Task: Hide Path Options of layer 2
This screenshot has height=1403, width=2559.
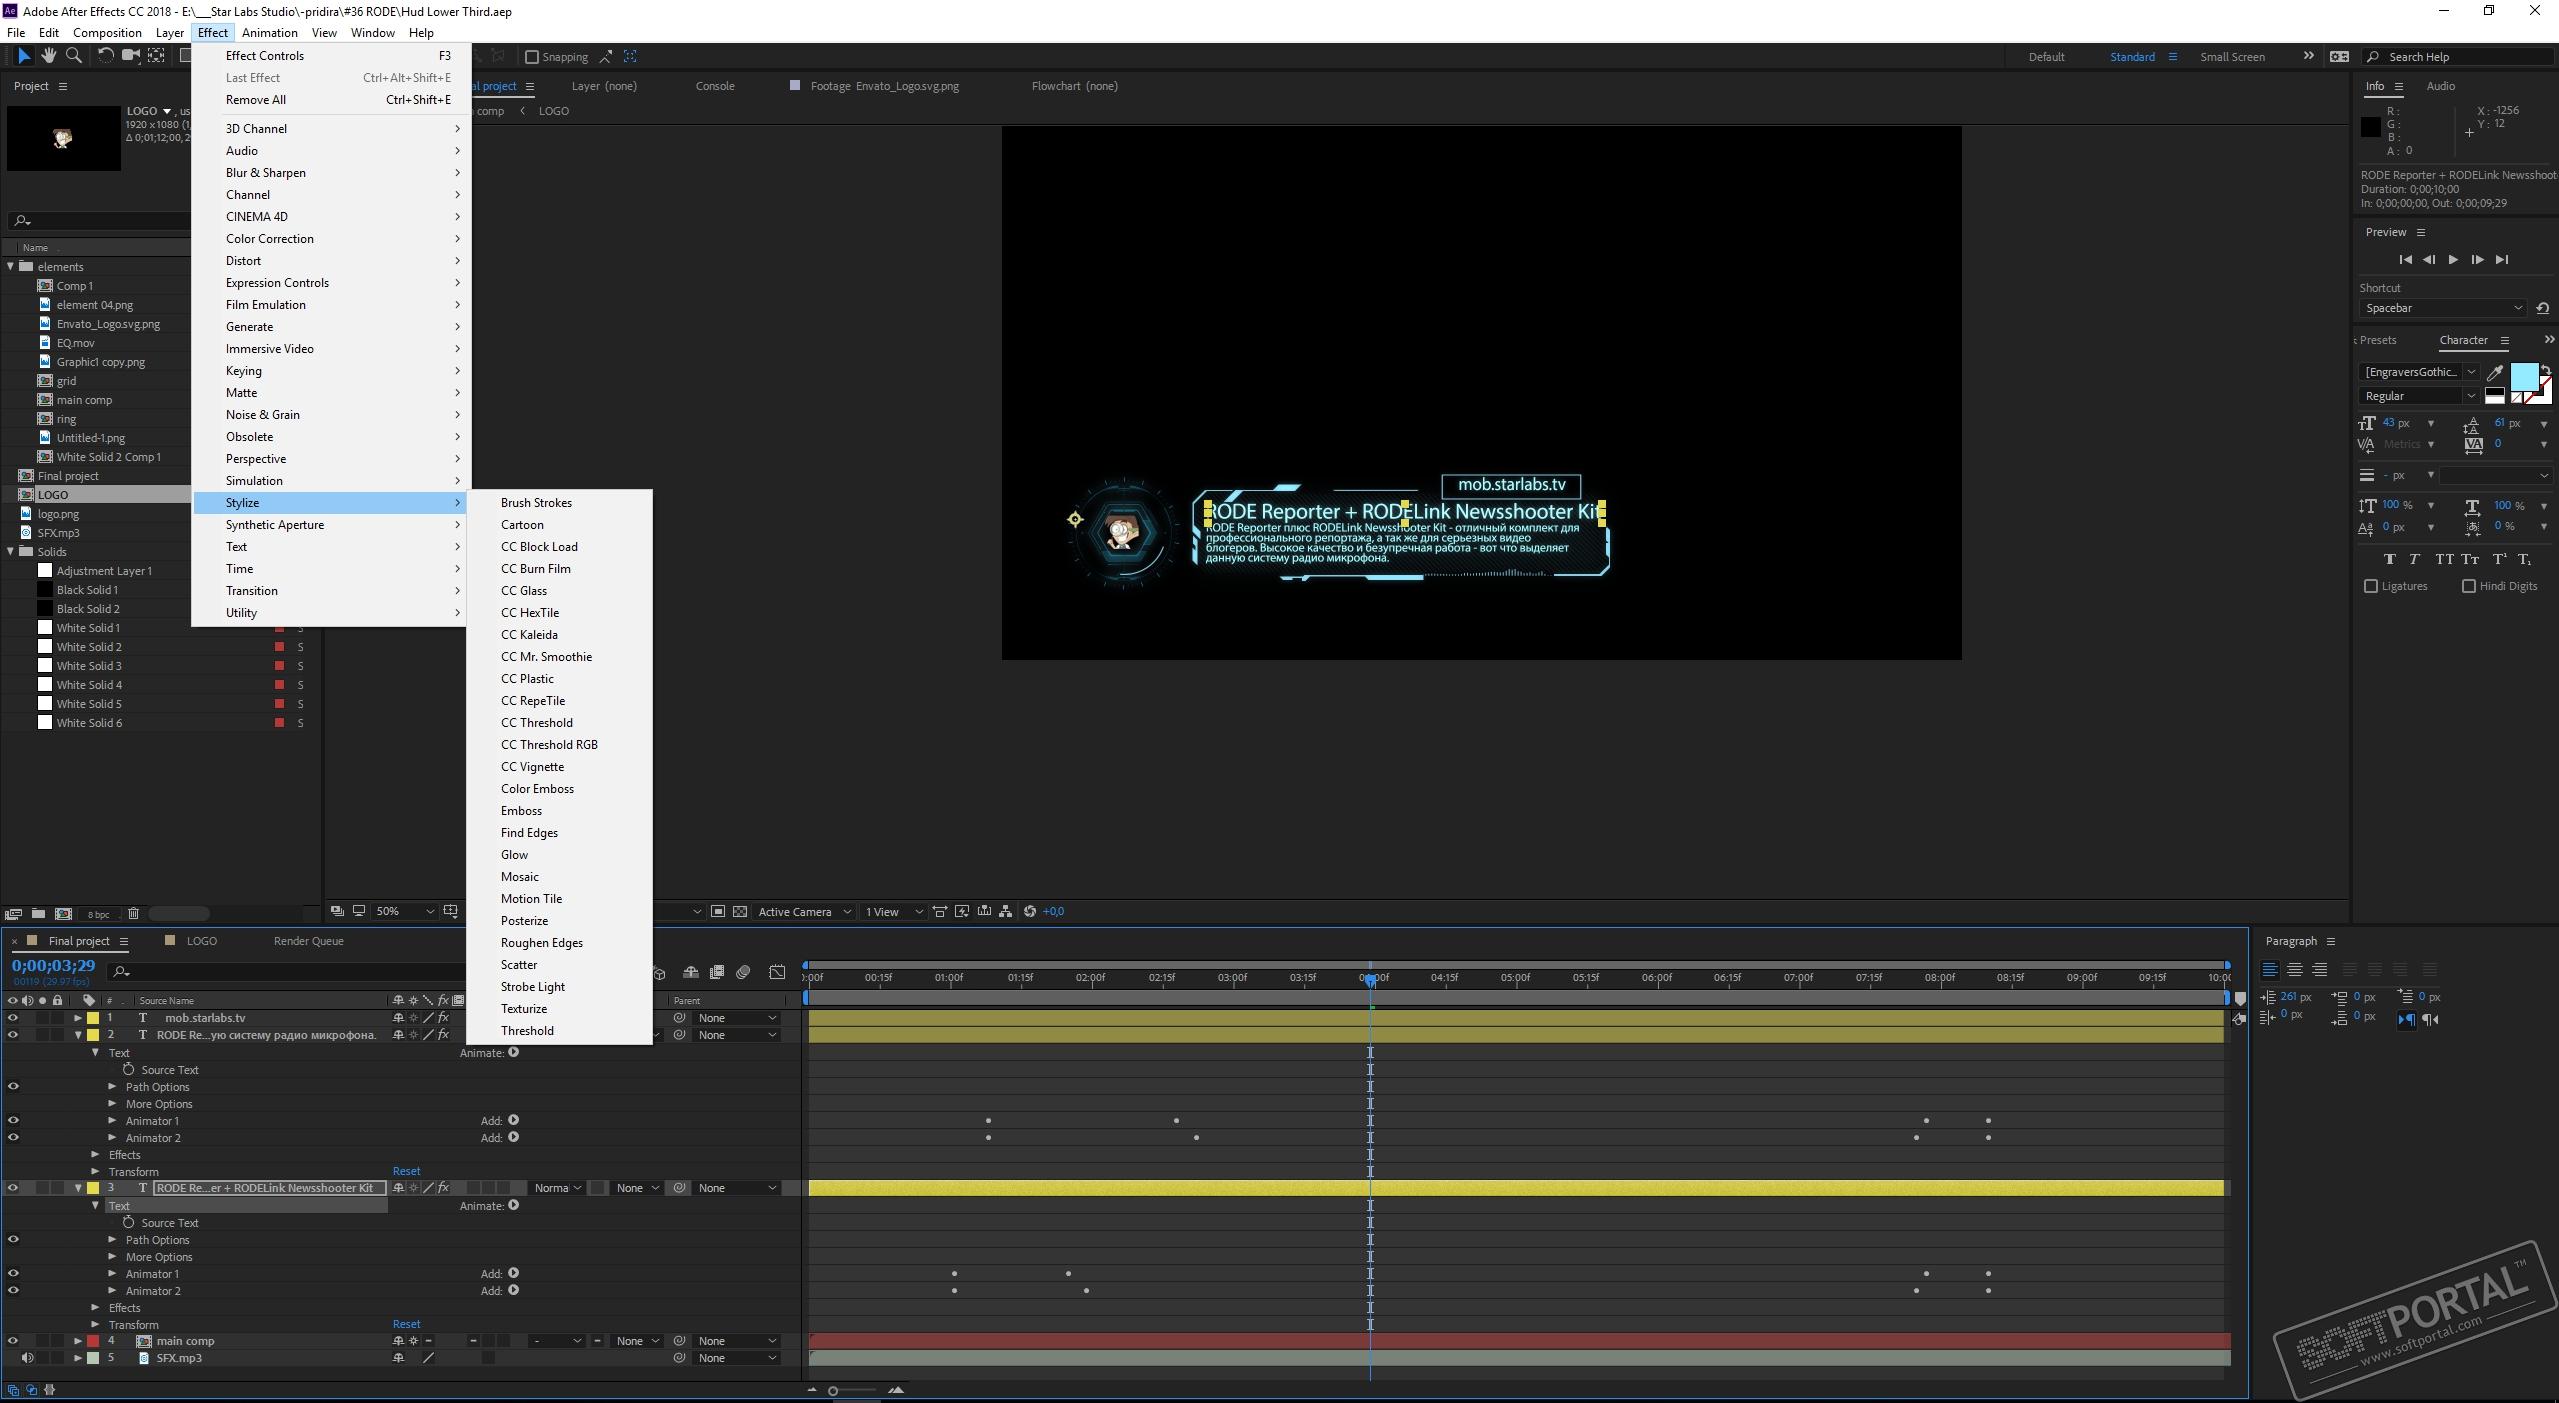Action: pos(13,1087)
